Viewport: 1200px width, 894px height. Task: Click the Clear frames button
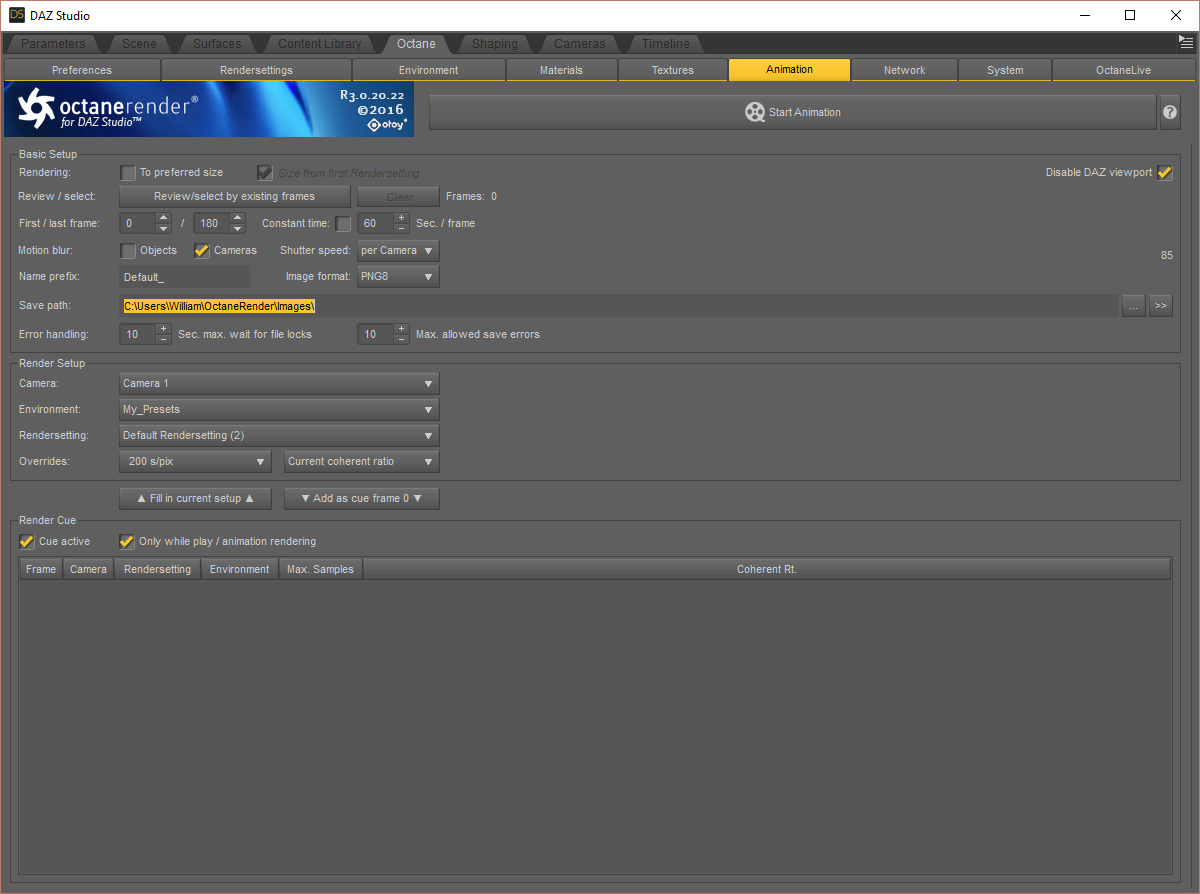click(399, 197)
